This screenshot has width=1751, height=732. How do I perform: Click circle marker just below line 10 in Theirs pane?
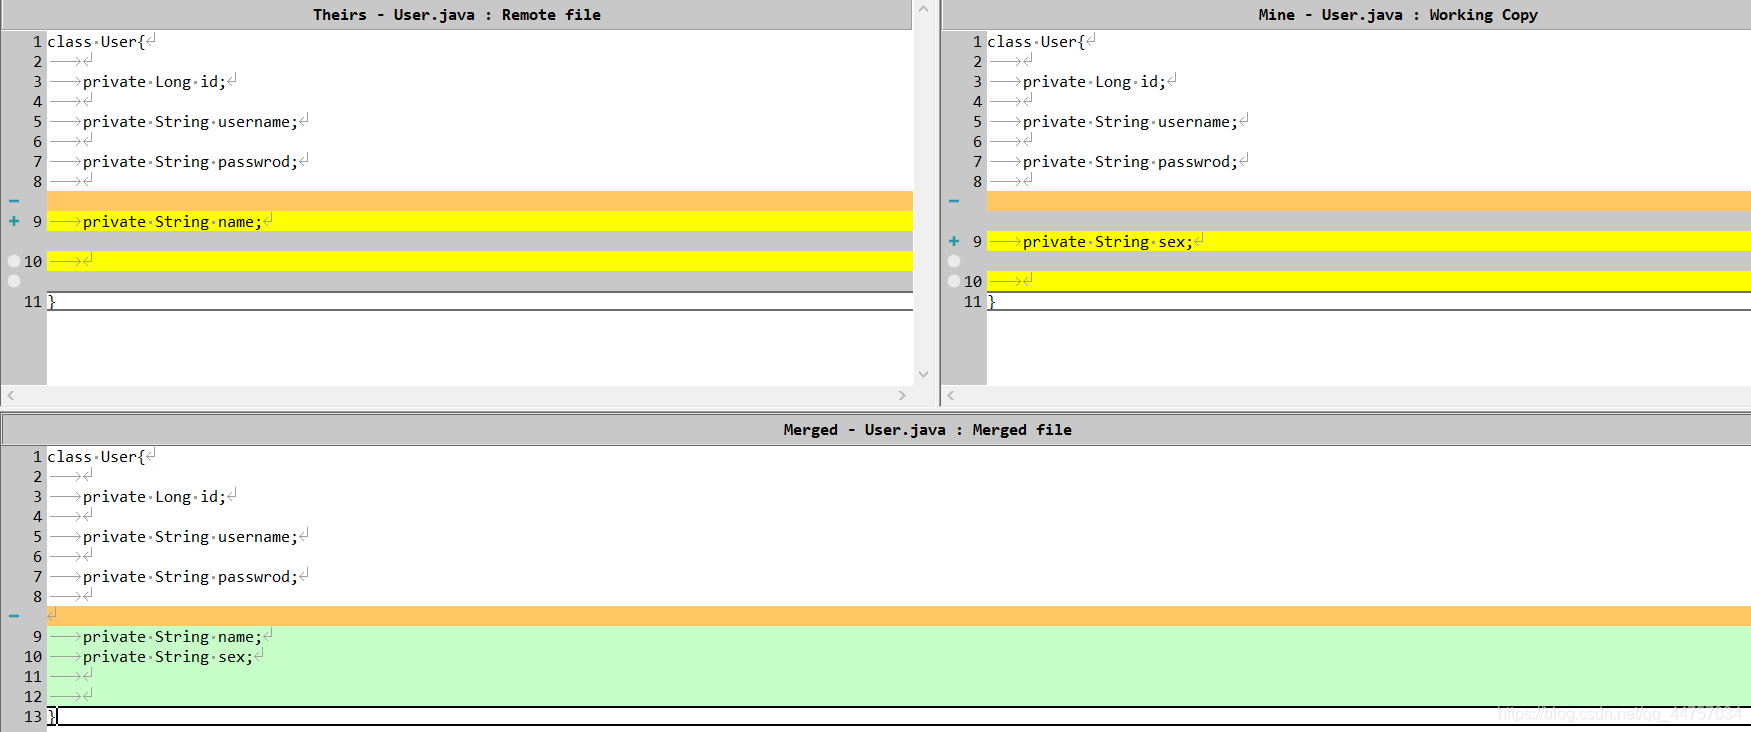pyautogui.click(x=14, y=281)
